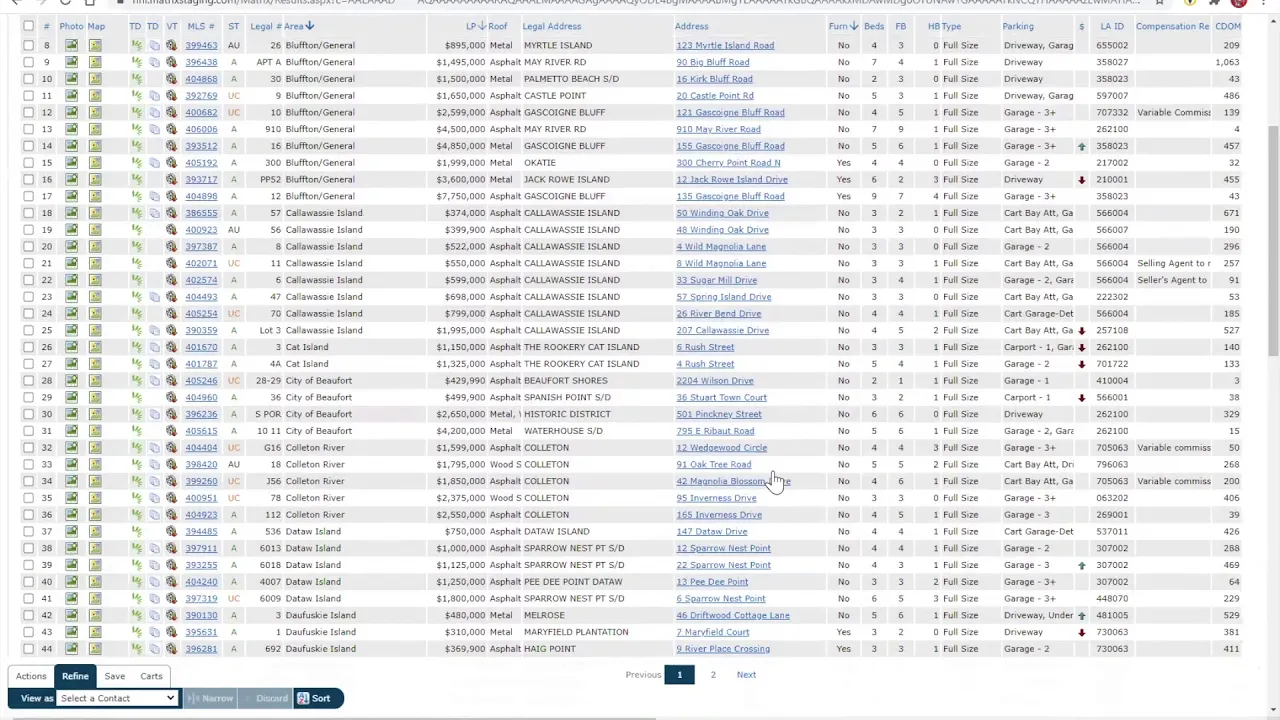This screenshot has width=1280, height=720.
Task: Click the current page 1 indicator
Action: (679, 675)
